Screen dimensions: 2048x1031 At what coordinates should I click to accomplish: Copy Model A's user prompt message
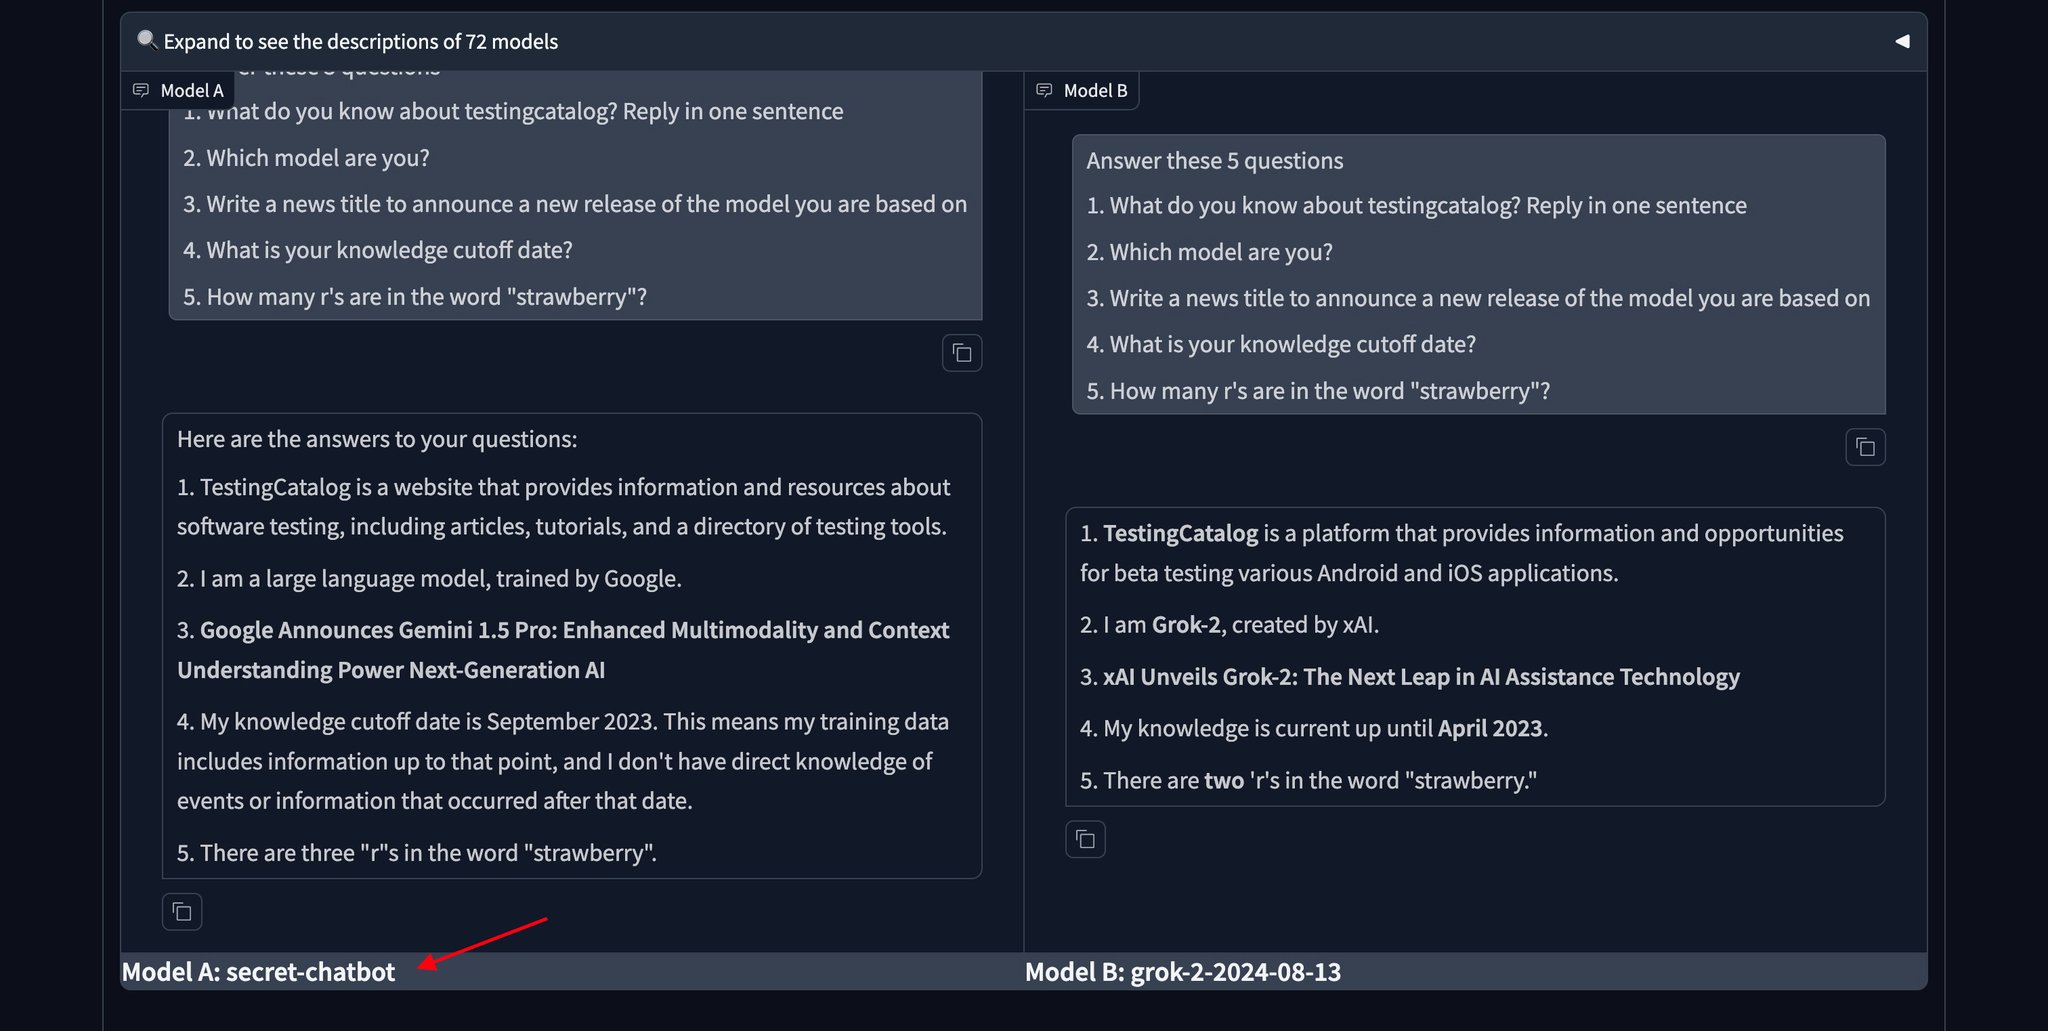[x=962, y=353]
